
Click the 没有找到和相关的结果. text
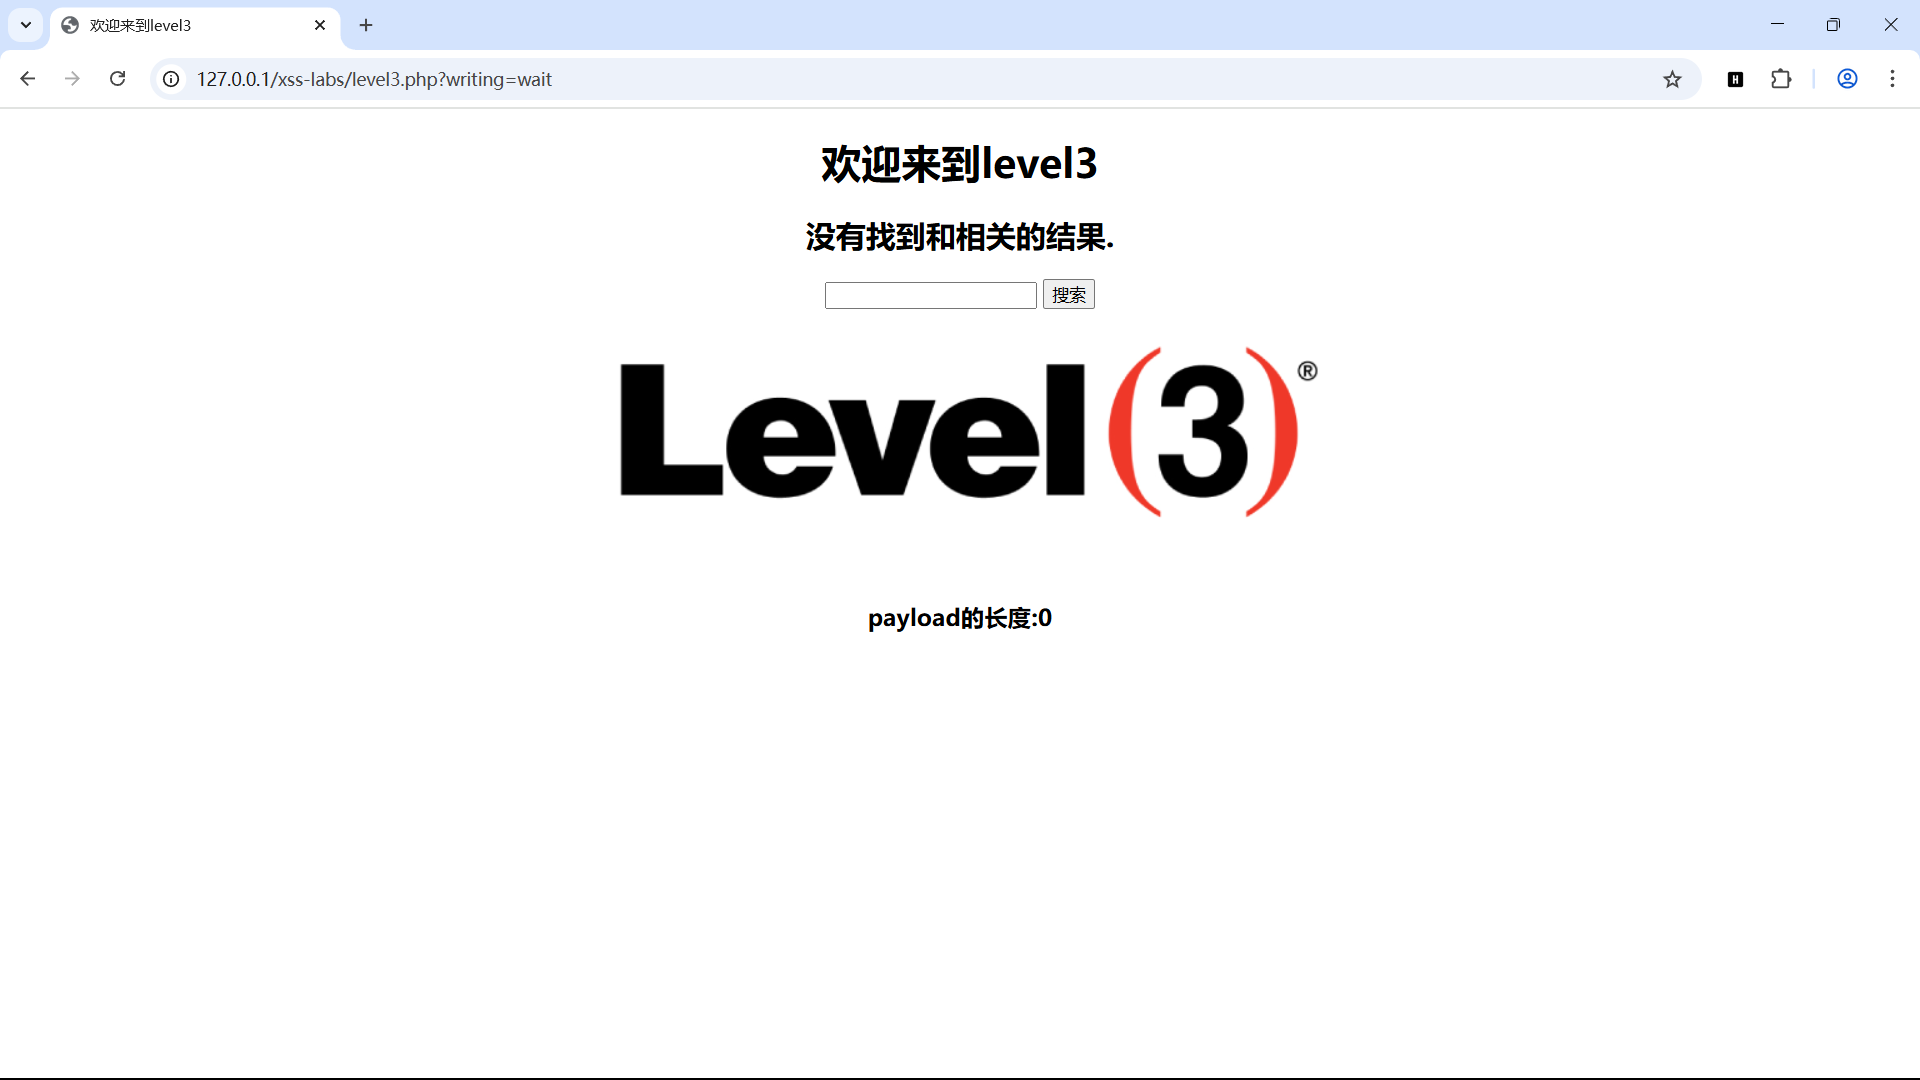959,237
